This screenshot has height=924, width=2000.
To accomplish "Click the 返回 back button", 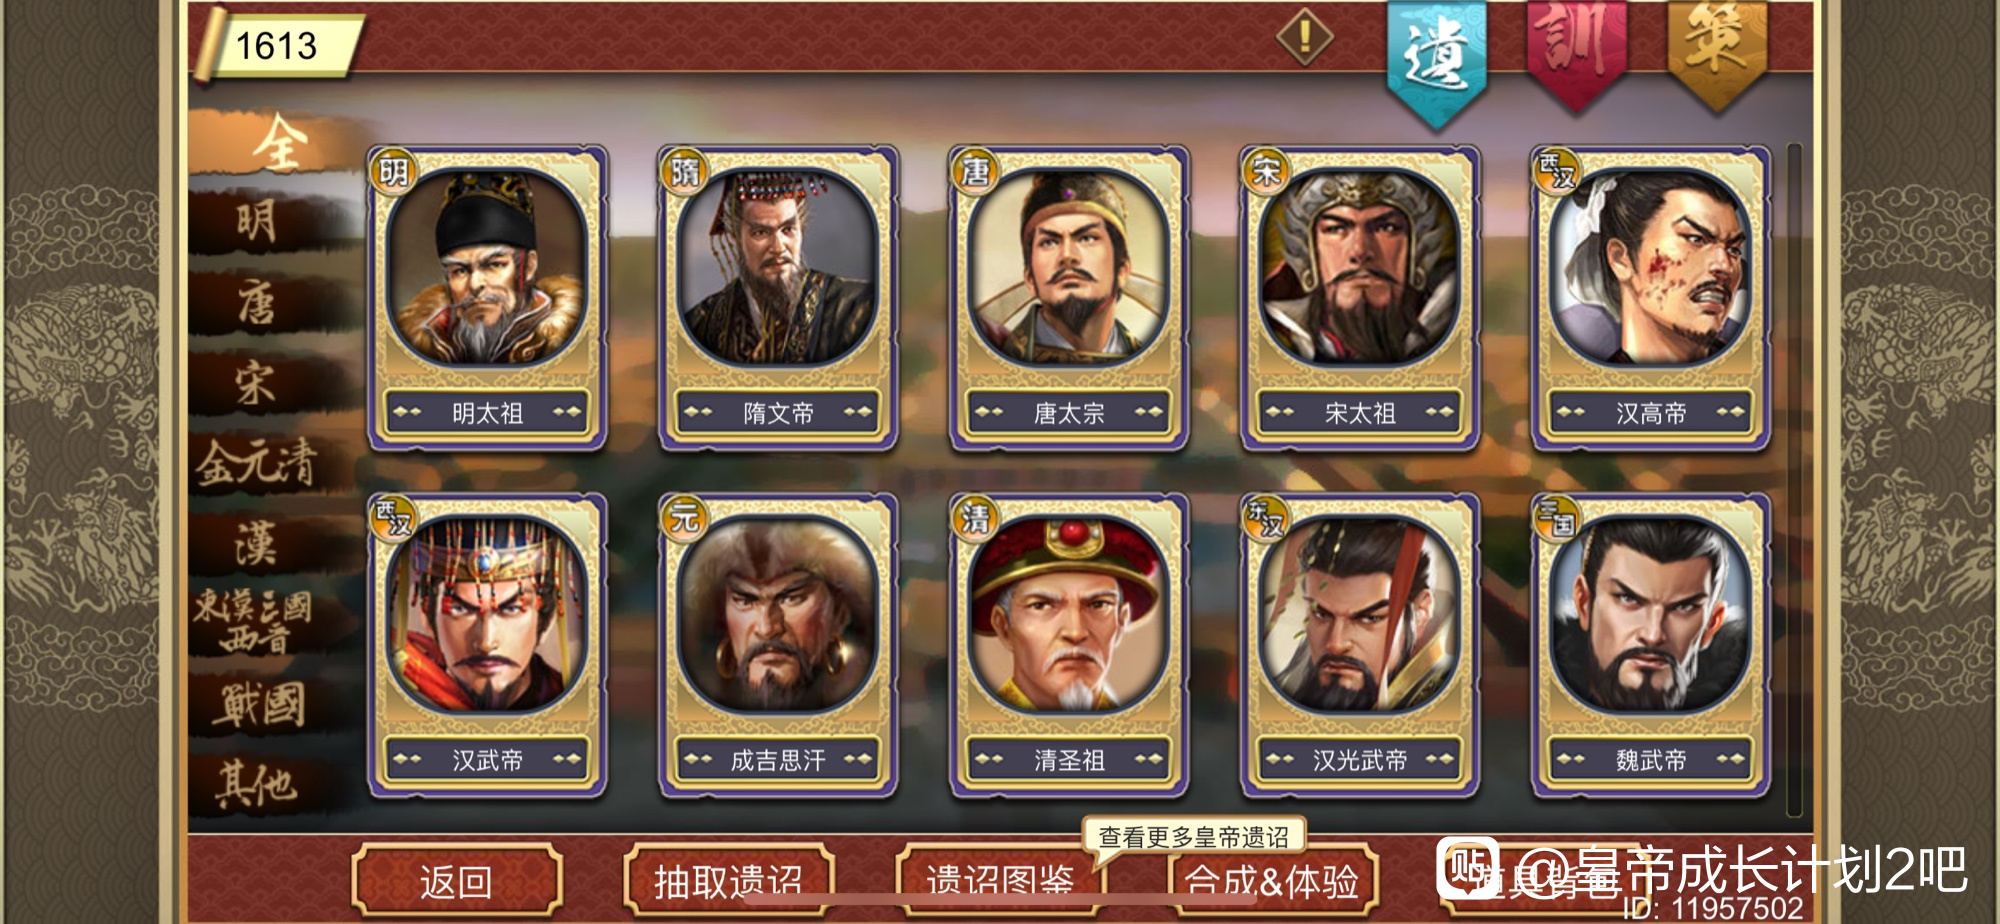I will point(456,881).
